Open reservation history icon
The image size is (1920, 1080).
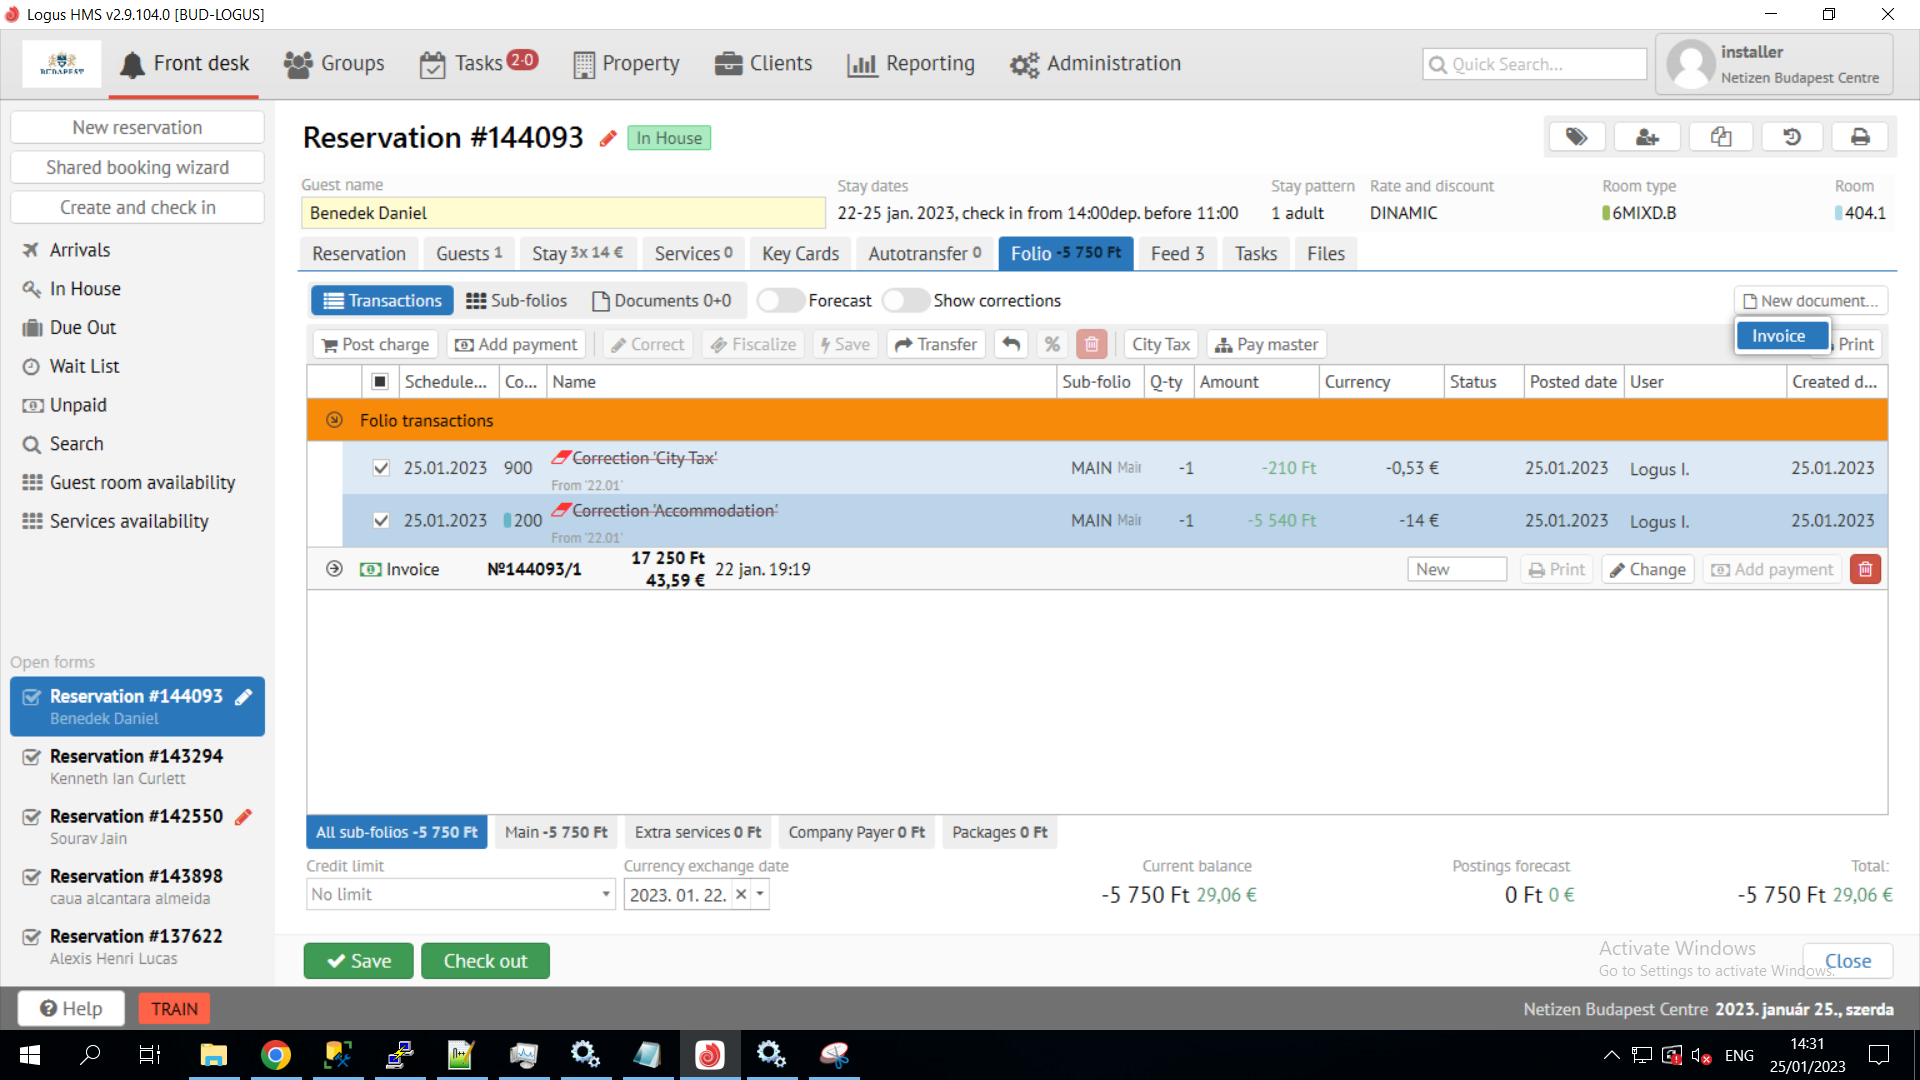tap(1791, 137)
